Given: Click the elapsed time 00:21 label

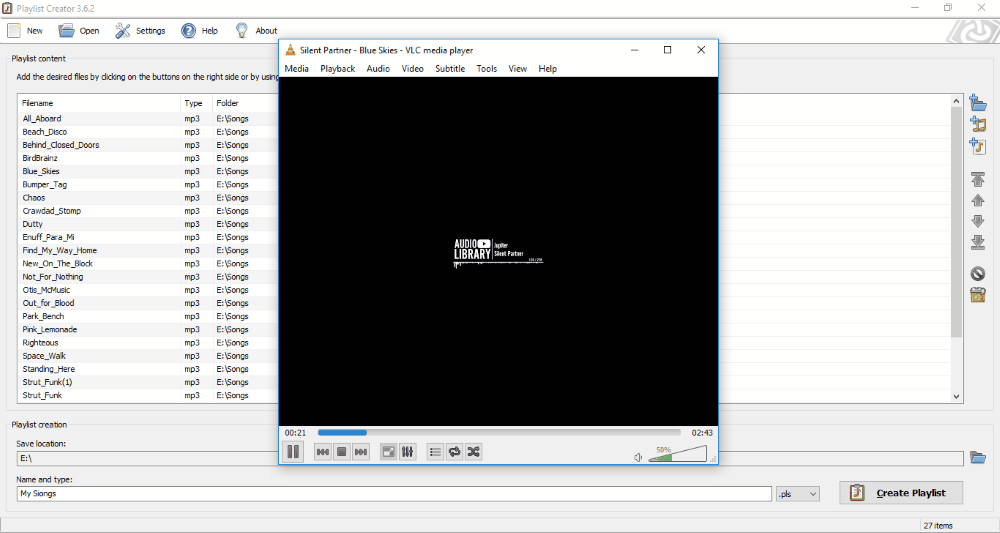Looking at the screenshot, I should click(x=295, y=432).
